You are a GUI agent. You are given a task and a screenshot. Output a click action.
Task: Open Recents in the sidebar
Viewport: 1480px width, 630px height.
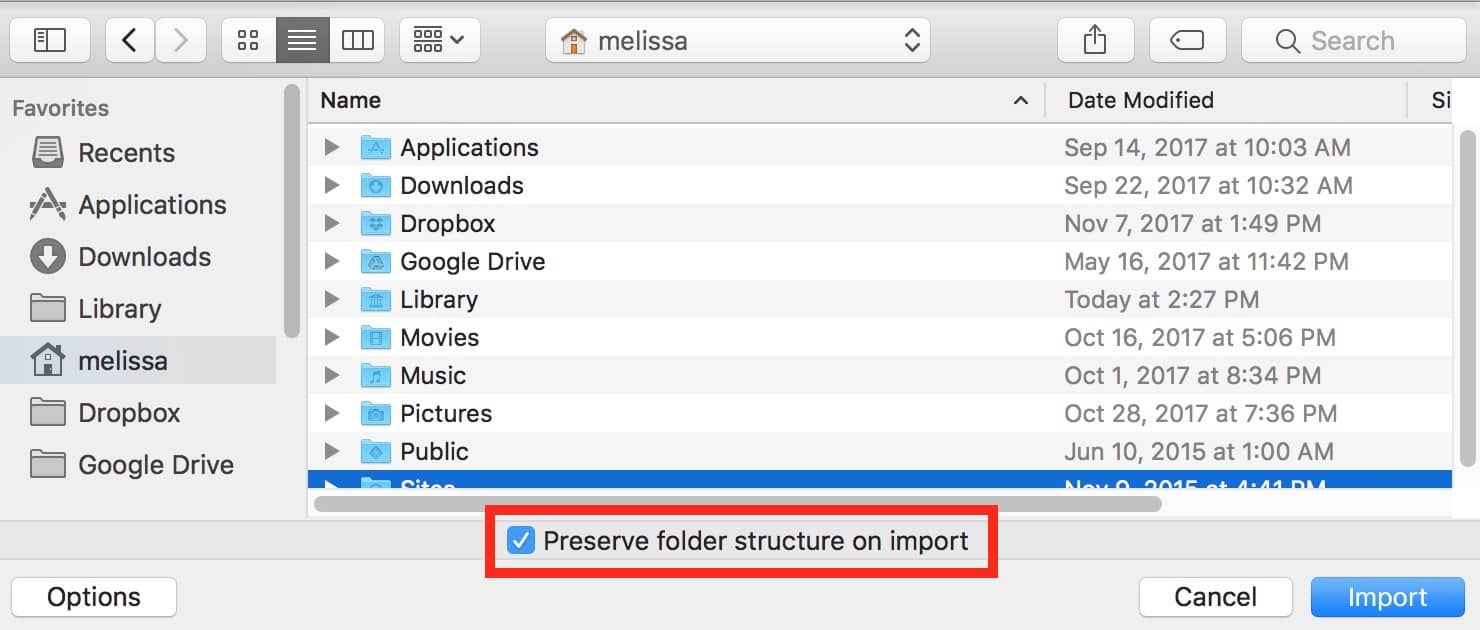click(x=126, y=153)
